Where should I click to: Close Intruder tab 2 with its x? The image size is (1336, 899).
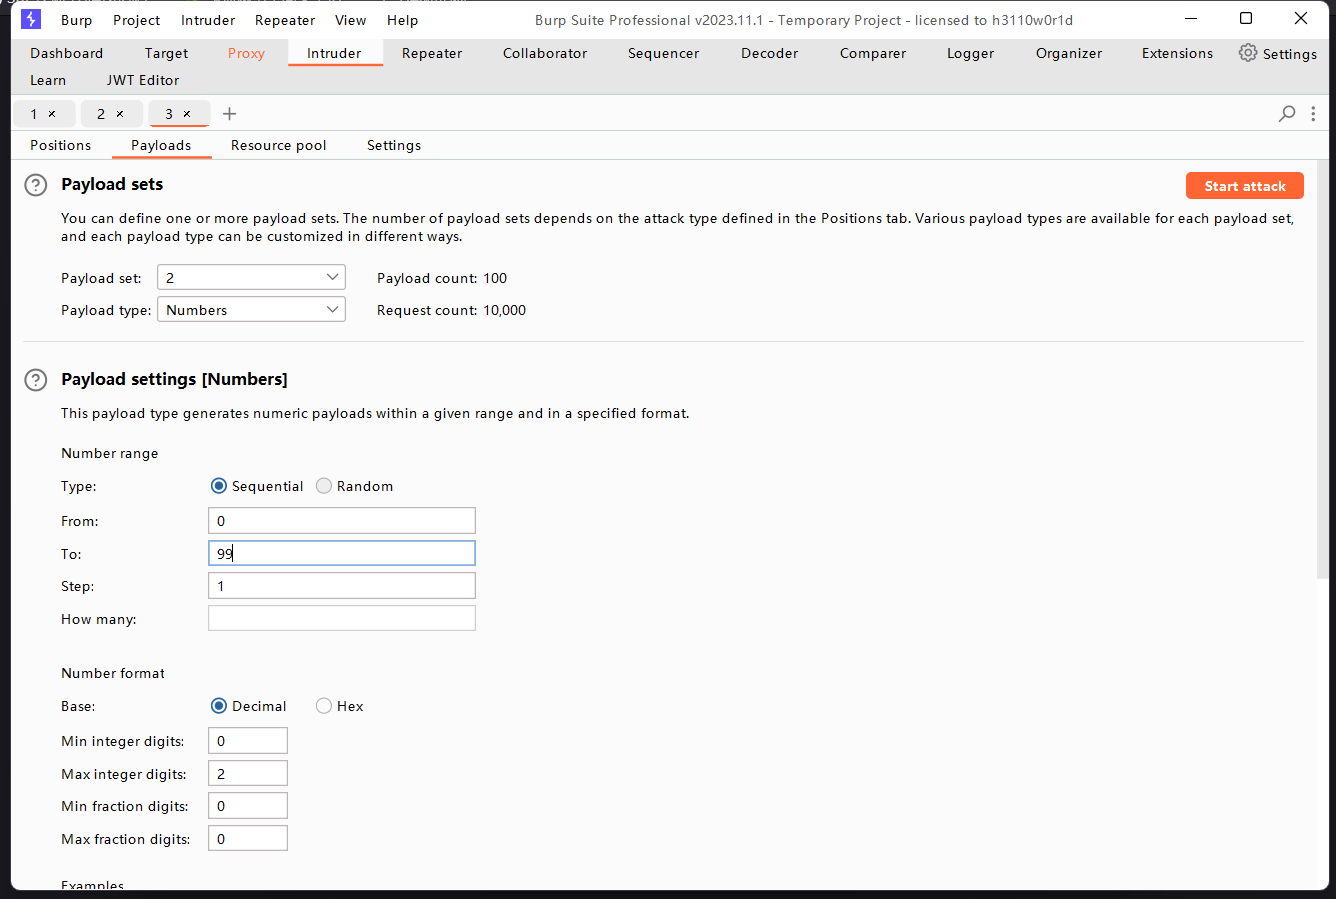[120, 114]
